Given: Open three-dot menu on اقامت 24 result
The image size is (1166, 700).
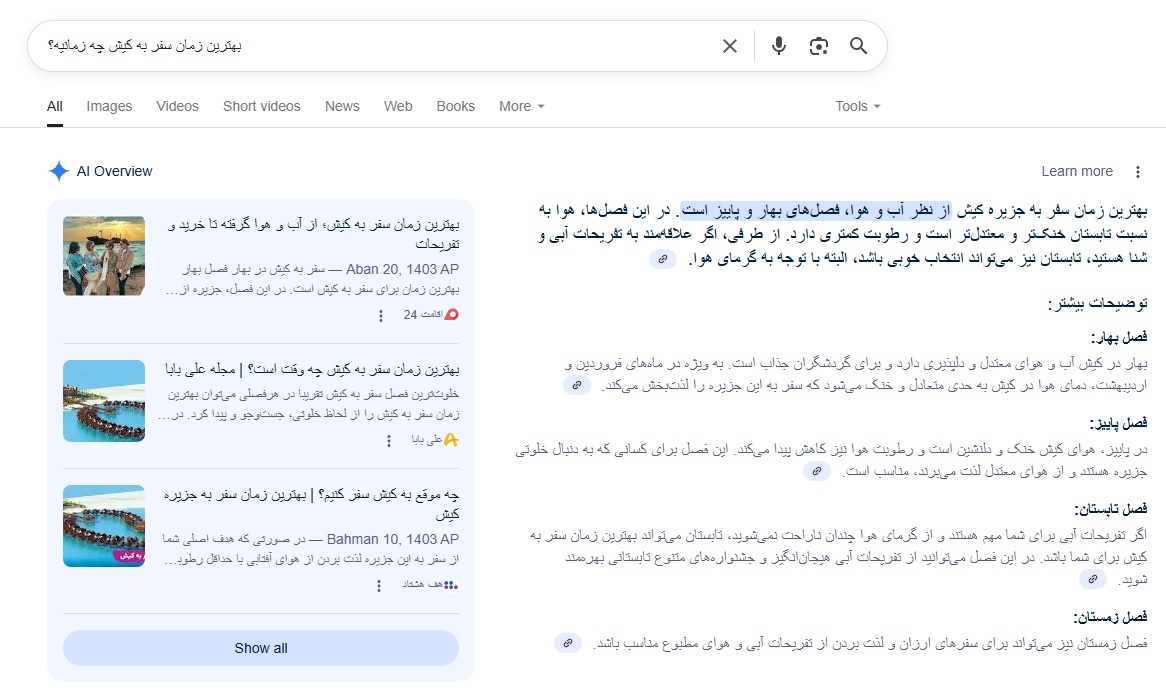Looking at the screenshot, I should point(381,316).
